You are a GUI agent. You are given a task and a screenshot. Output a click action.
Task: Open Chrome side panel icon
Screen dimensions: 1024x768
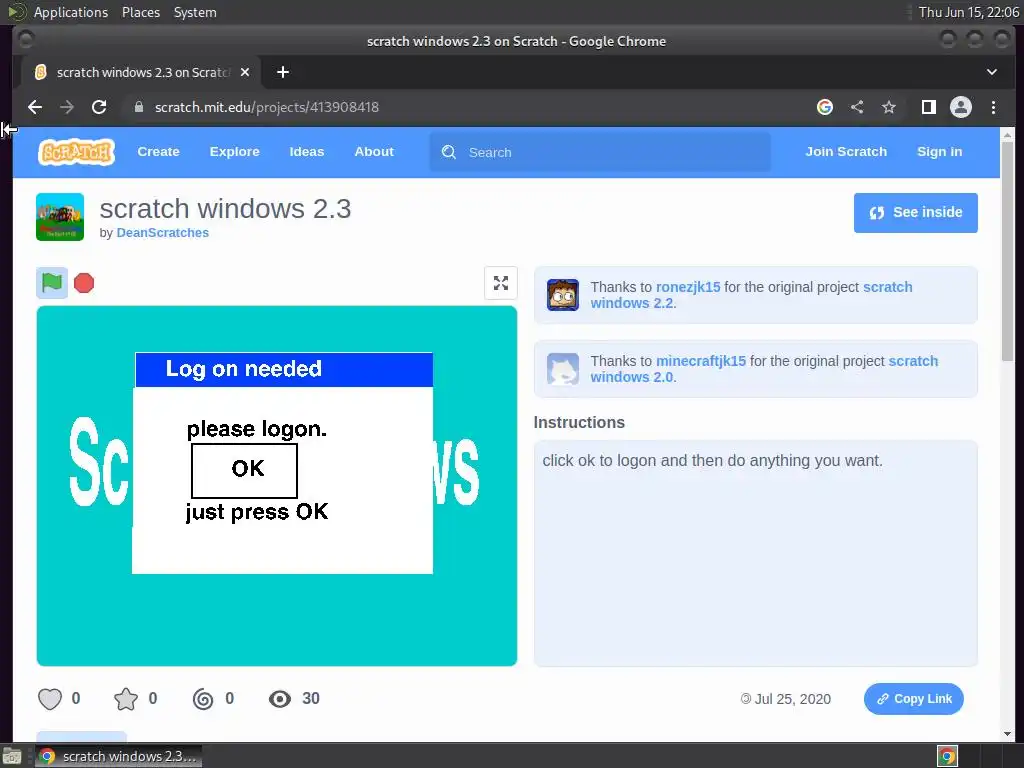929,107
